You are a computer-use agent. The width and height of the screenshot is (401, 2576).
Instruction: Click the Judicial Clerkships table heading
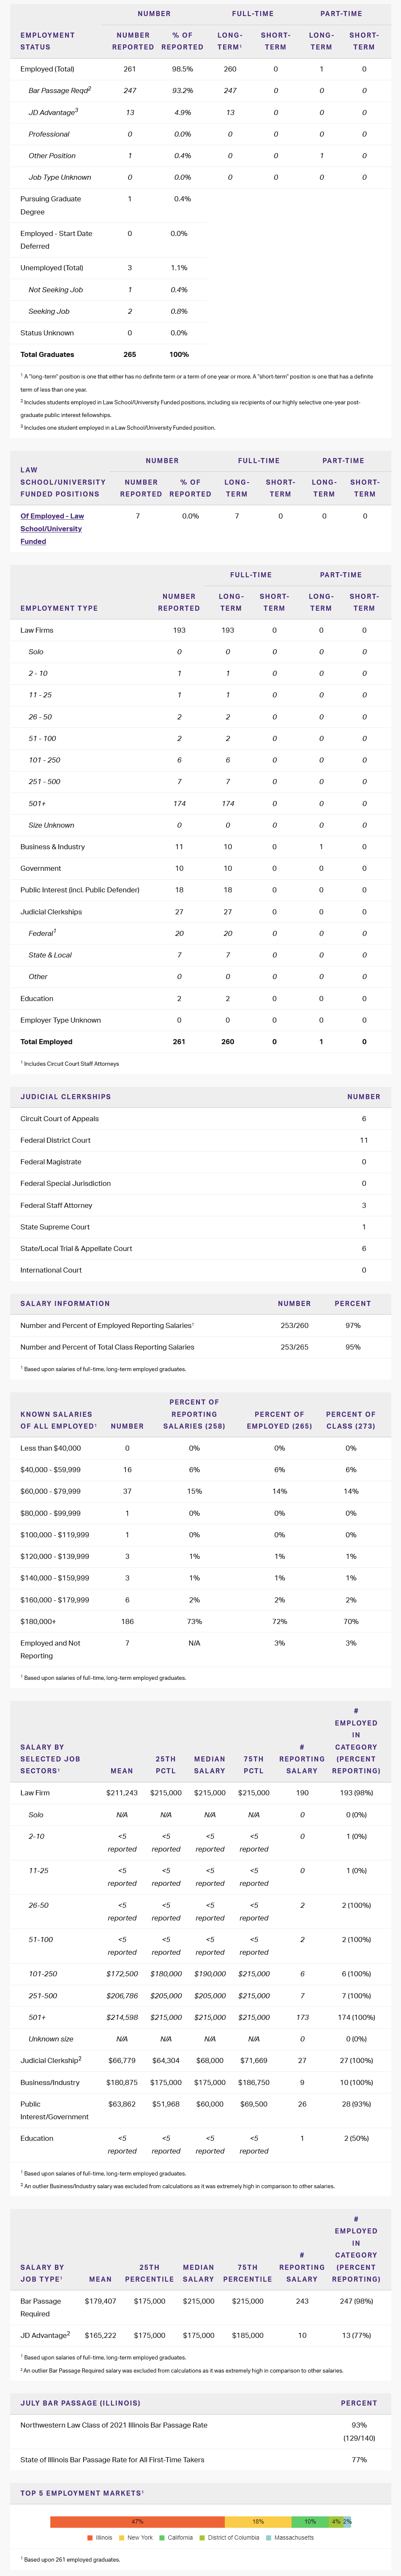[x=66, y=1096]
